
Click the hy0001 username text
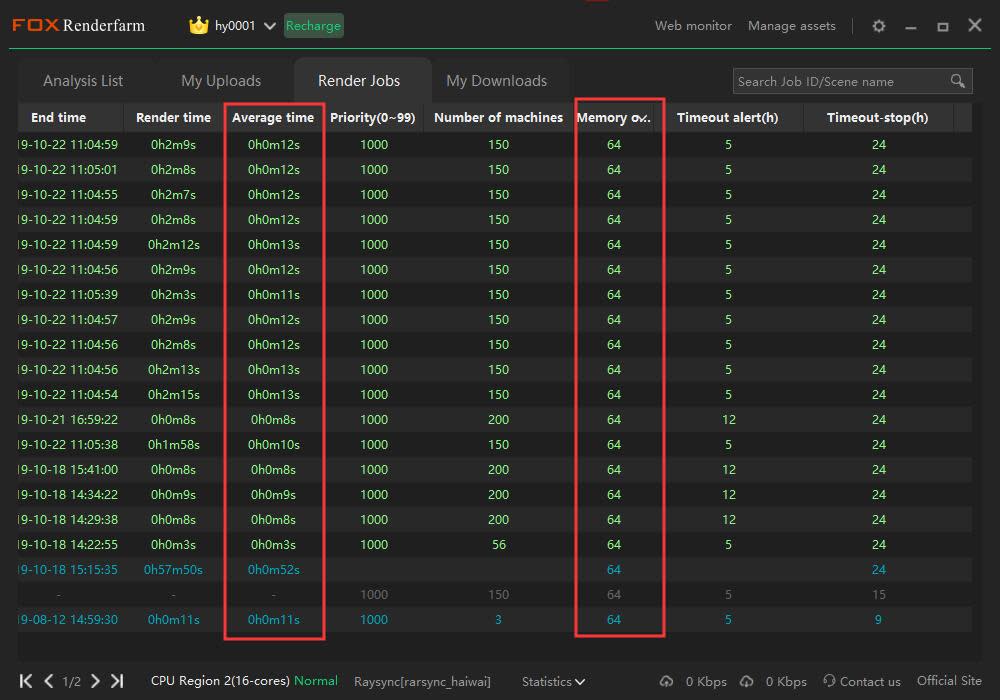click(235, 26)
